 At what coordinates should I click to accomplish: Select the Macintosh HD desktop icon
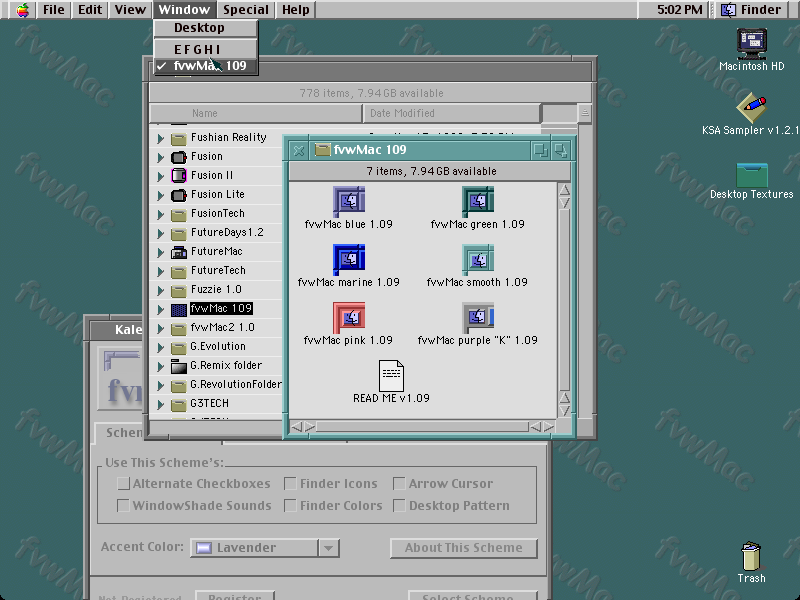point(752,43)
